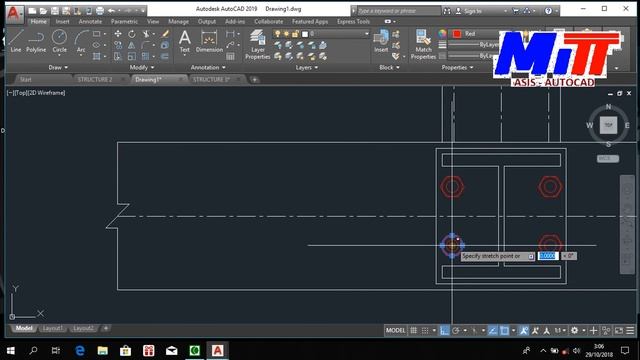Click customization menu in status bar
Image resolution: width=640 pixels, height=360 pixels.
630,330
